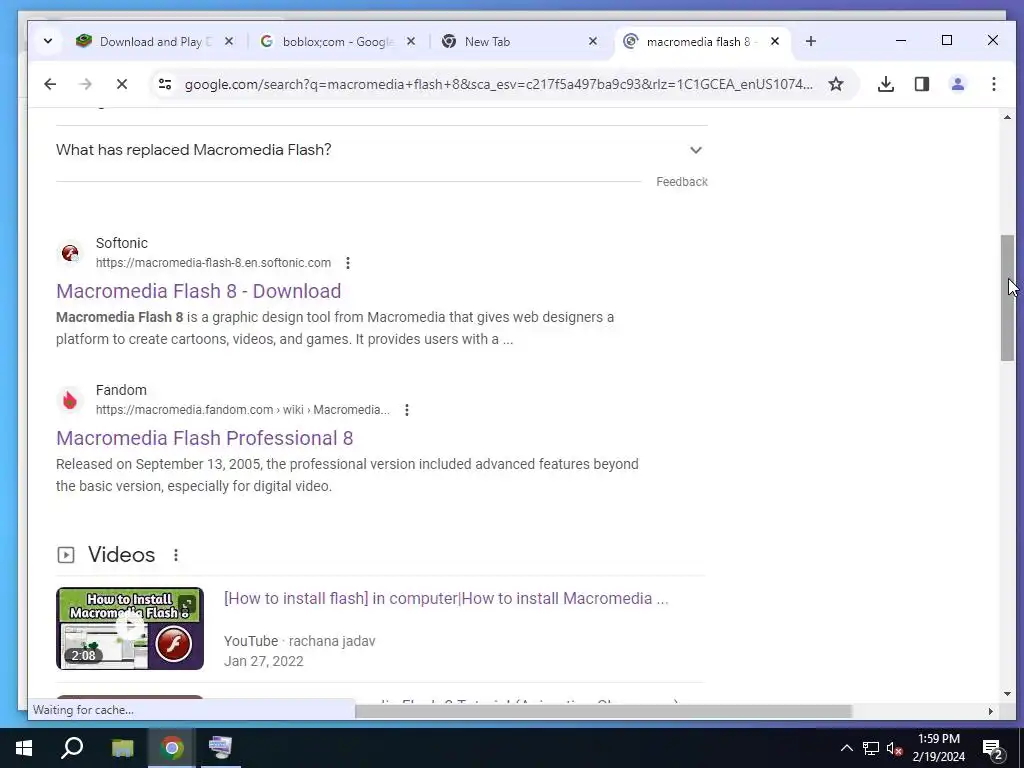
Task: Bookmark this page with the star icon
Action: (x=836, y=84)
